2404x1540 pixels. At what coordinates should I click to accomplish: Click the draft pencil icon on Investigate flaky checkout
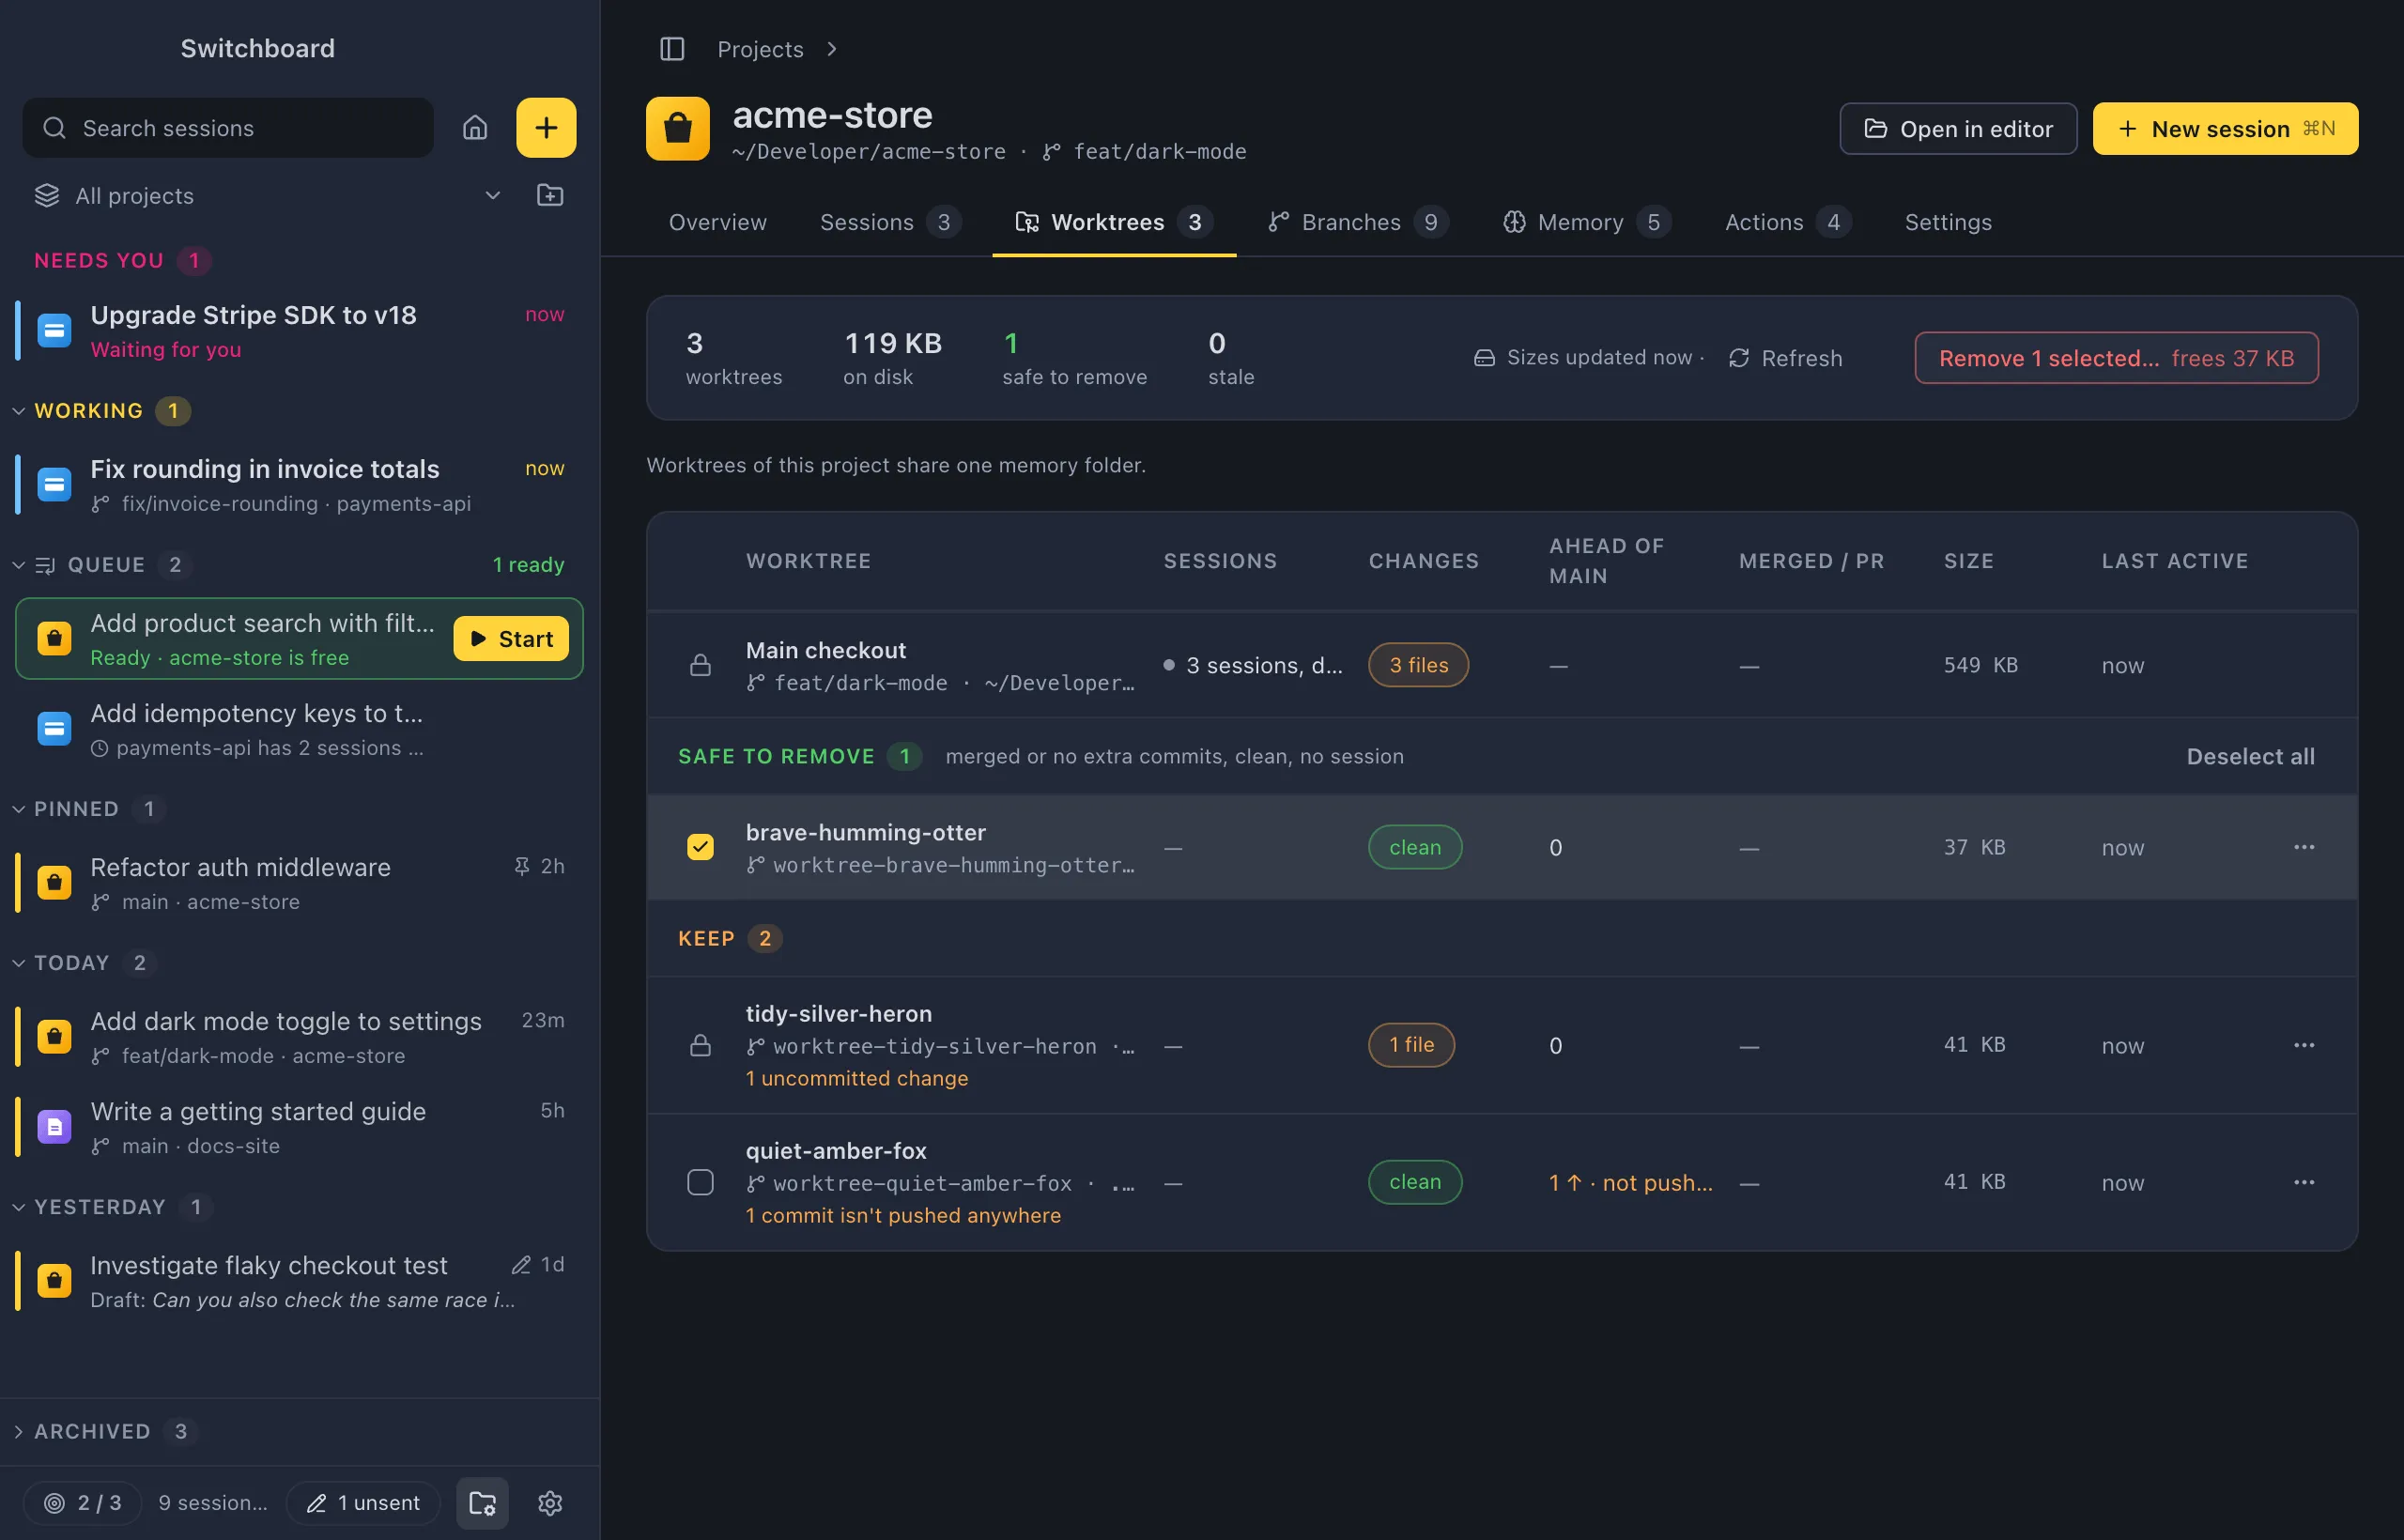[x=521, y=1265]
